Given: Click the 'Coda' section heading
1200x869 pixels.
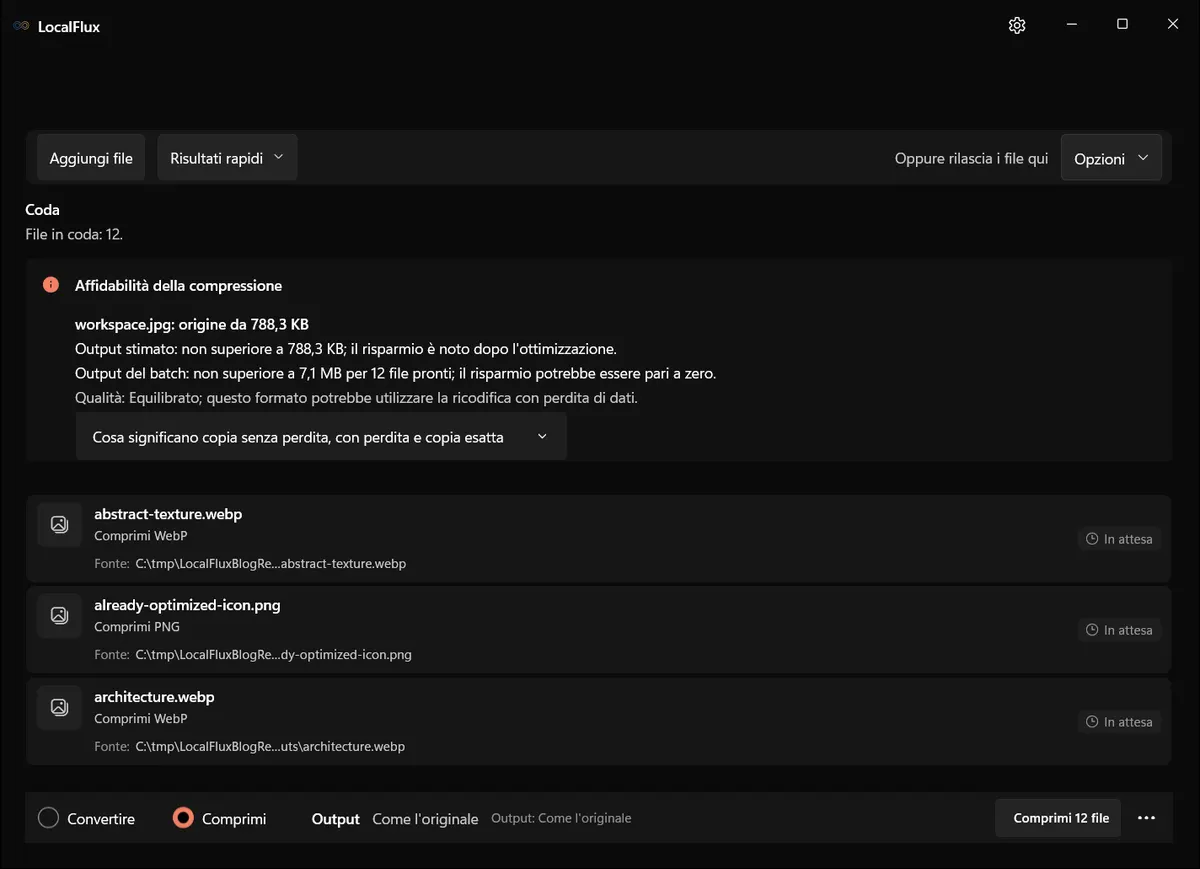Looking at the screenshot, I should (43, 210).
